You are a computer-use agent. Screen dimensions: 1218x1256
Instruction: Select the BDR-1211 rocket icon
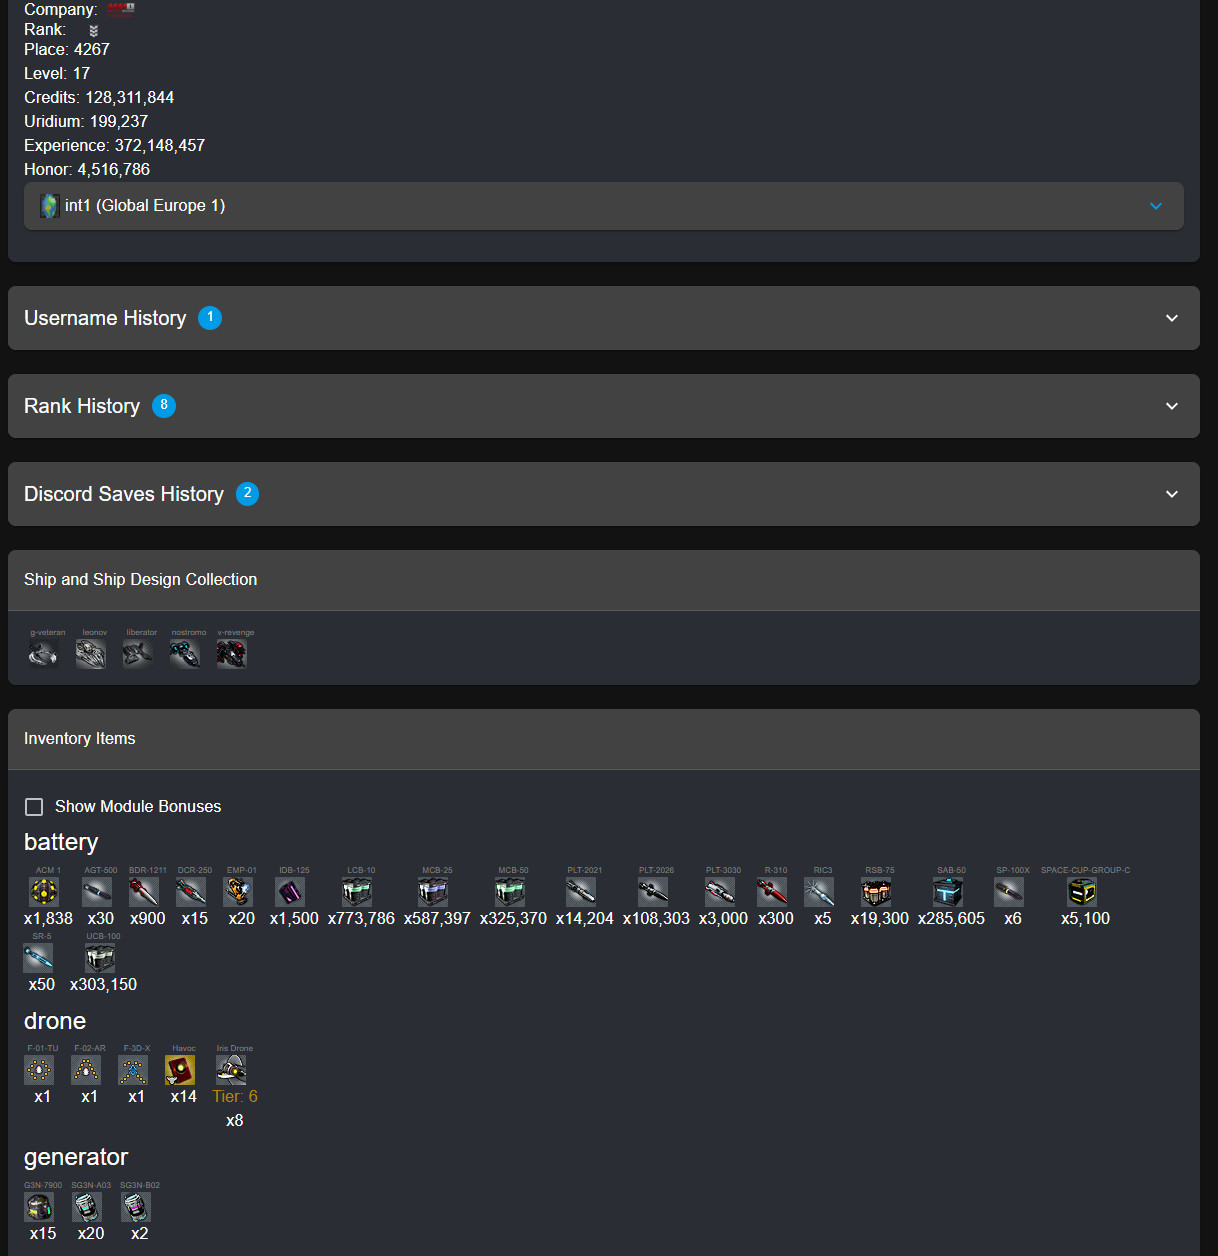point(144,892)
